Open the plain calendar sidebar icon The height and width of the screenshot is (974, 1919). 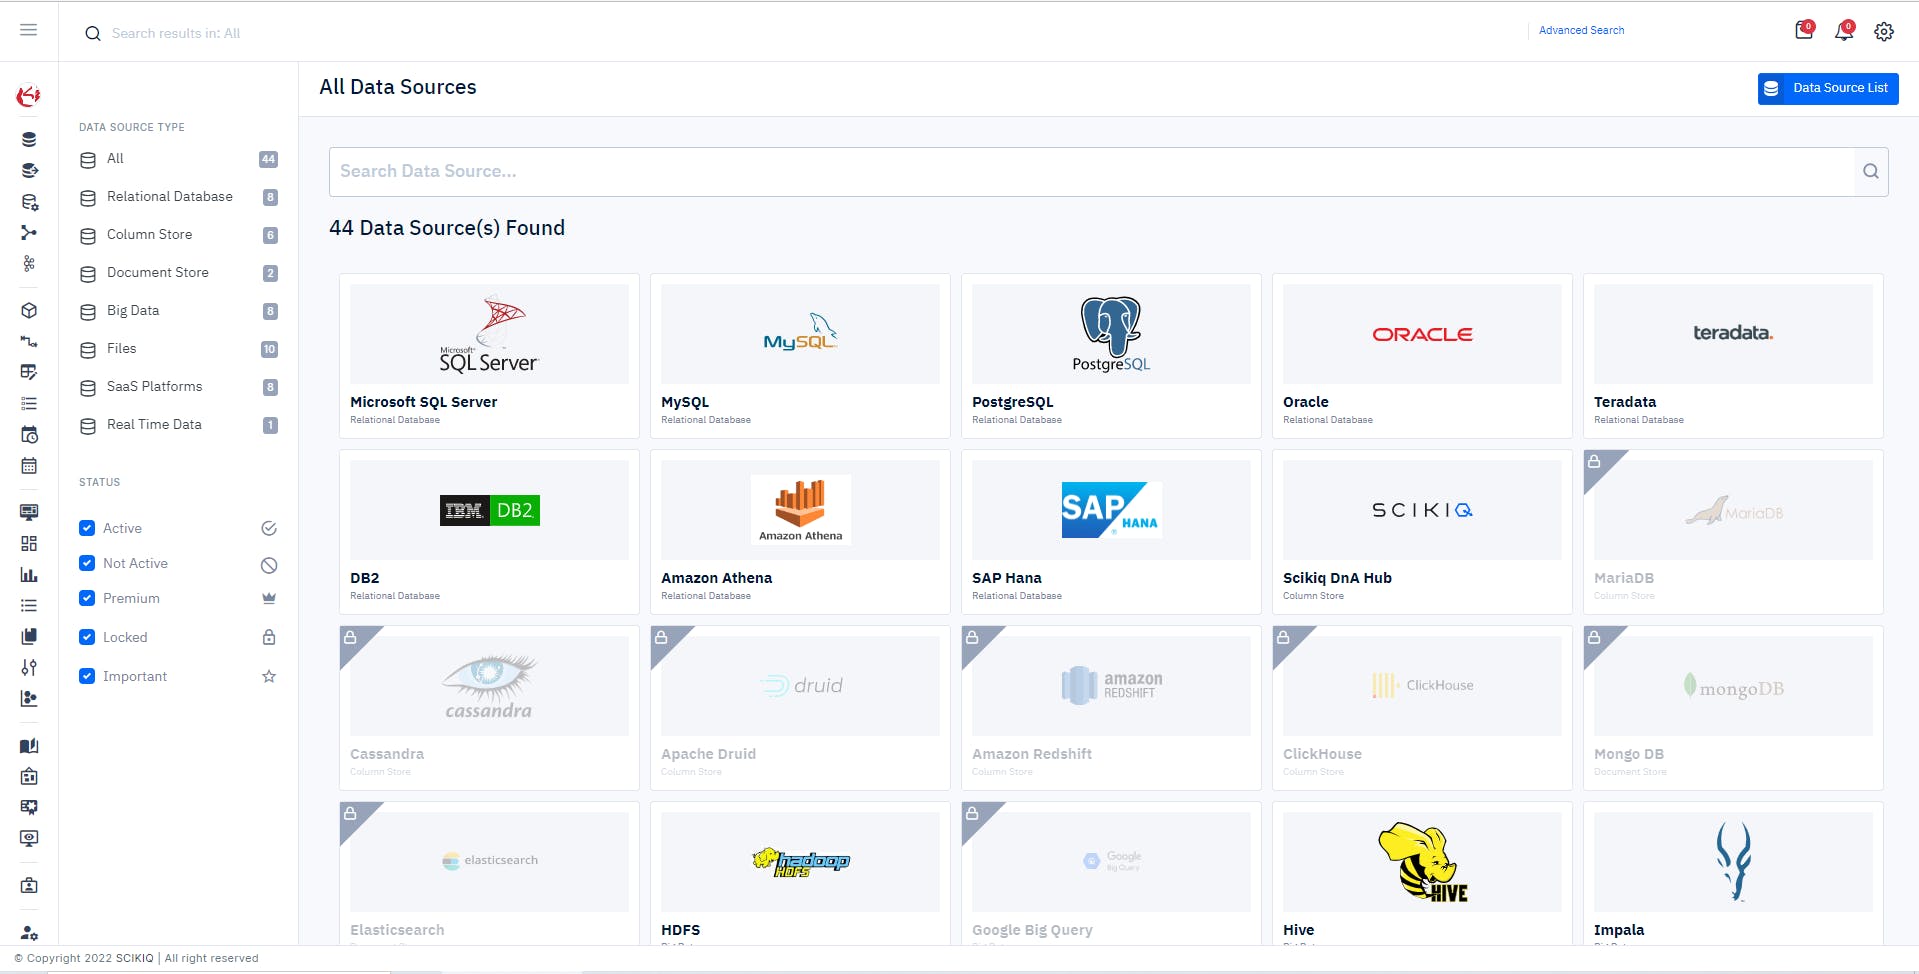[29, 466]
